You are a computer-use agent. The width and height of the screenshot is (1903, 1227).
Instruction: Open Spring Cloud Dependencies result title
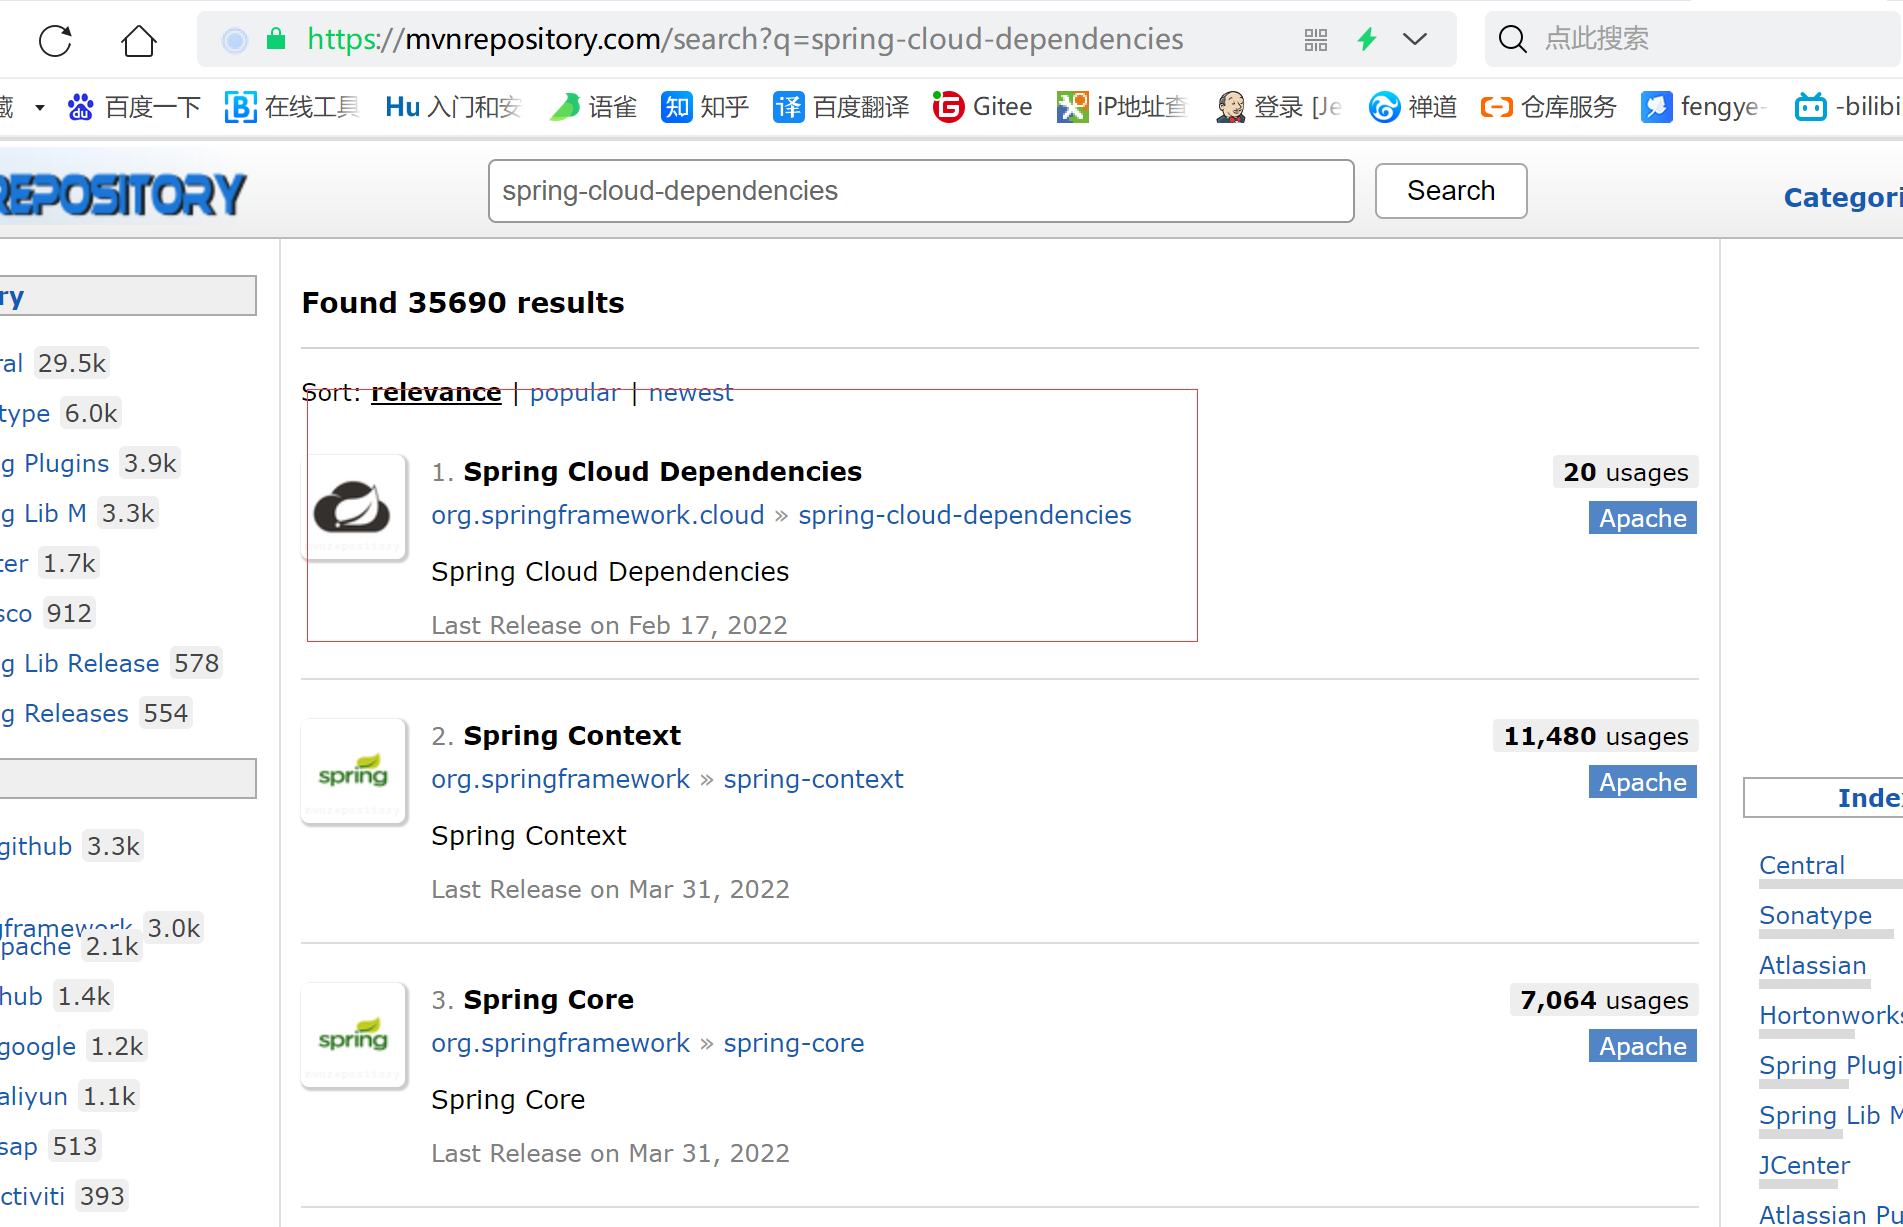(662, 472)
